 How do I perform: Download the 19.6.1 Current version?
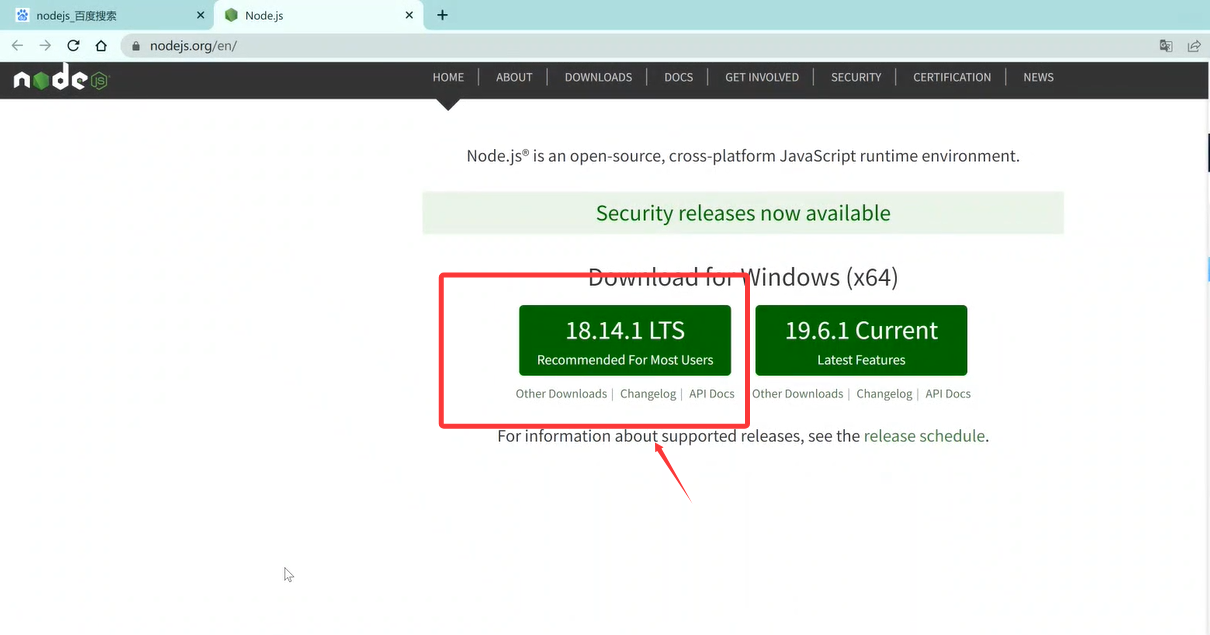(x=861, y=340)
